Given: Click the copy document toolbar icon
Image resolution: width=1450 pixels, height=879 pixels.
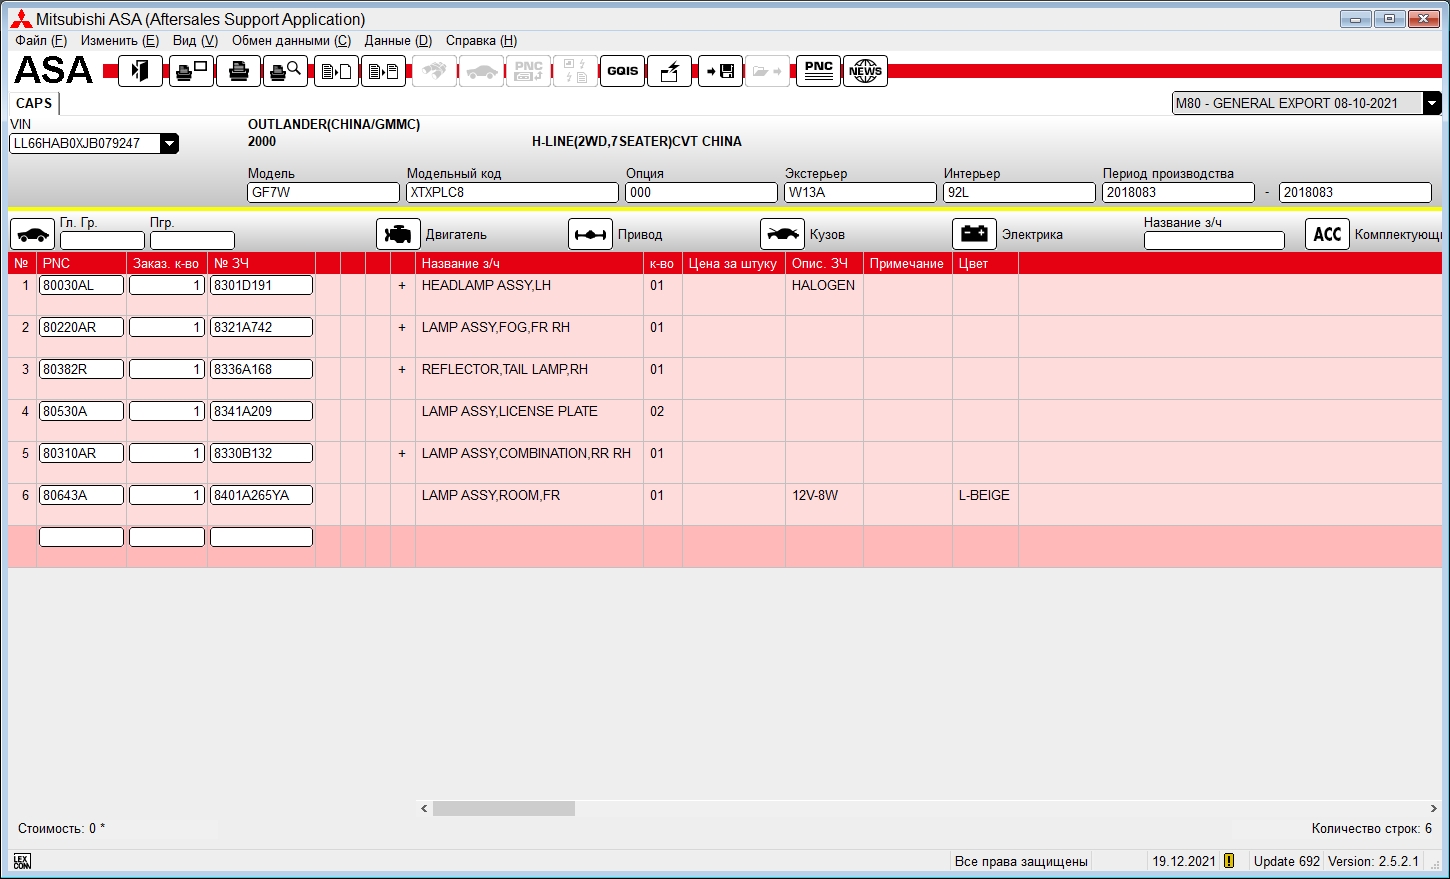Looking at the screenshot, I should [x=336, y=71].
